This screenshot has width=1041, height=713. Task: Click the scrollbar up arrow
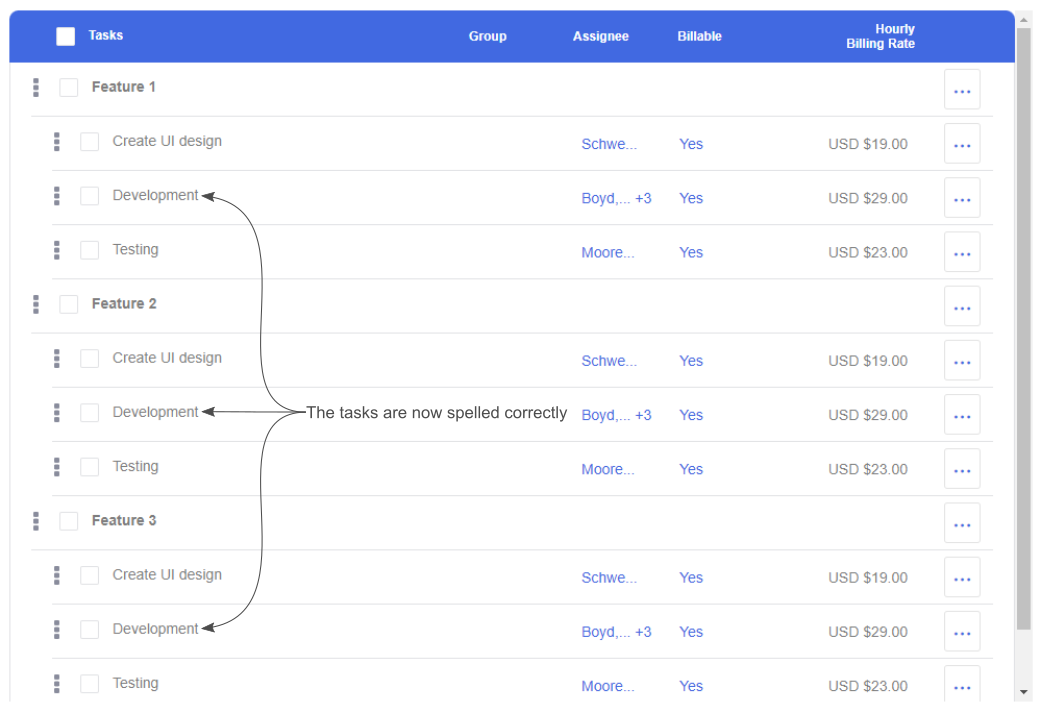click(x=1024, y=19)
